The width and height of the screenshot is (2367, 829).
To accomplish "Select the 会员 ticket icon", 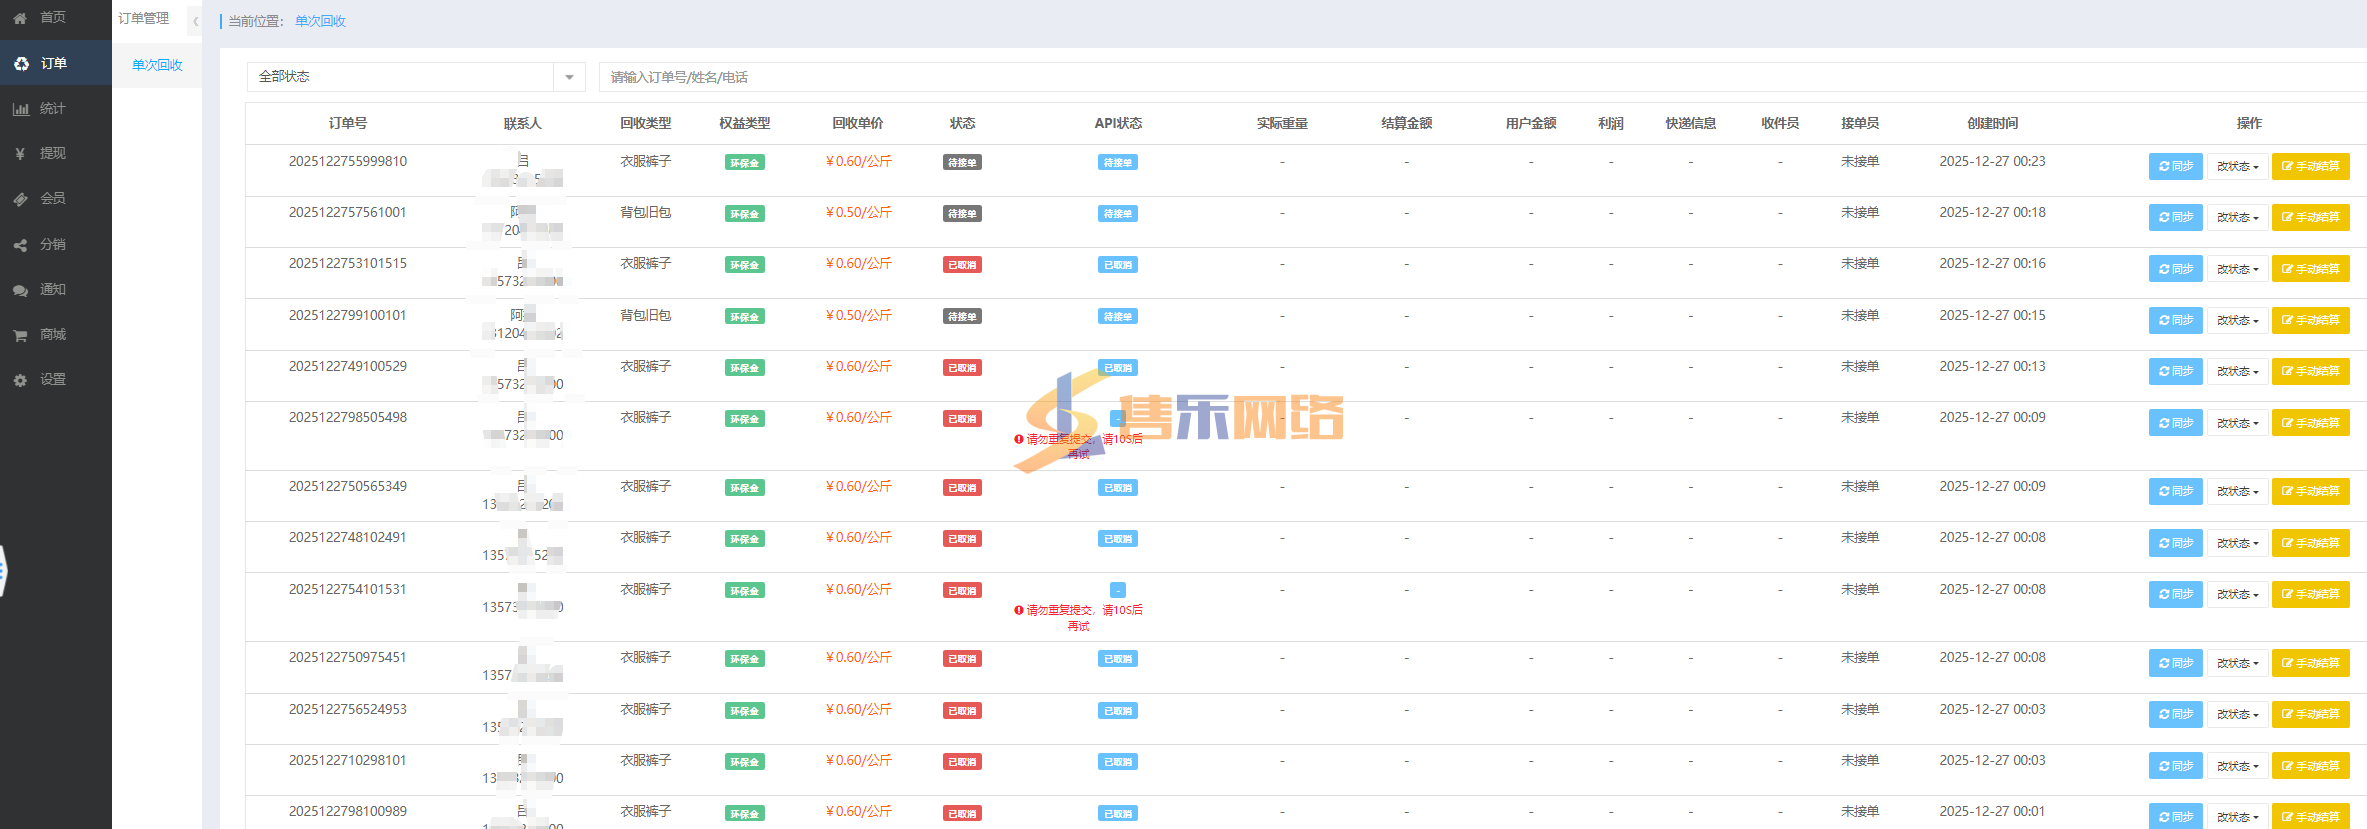I will [20, 199].
